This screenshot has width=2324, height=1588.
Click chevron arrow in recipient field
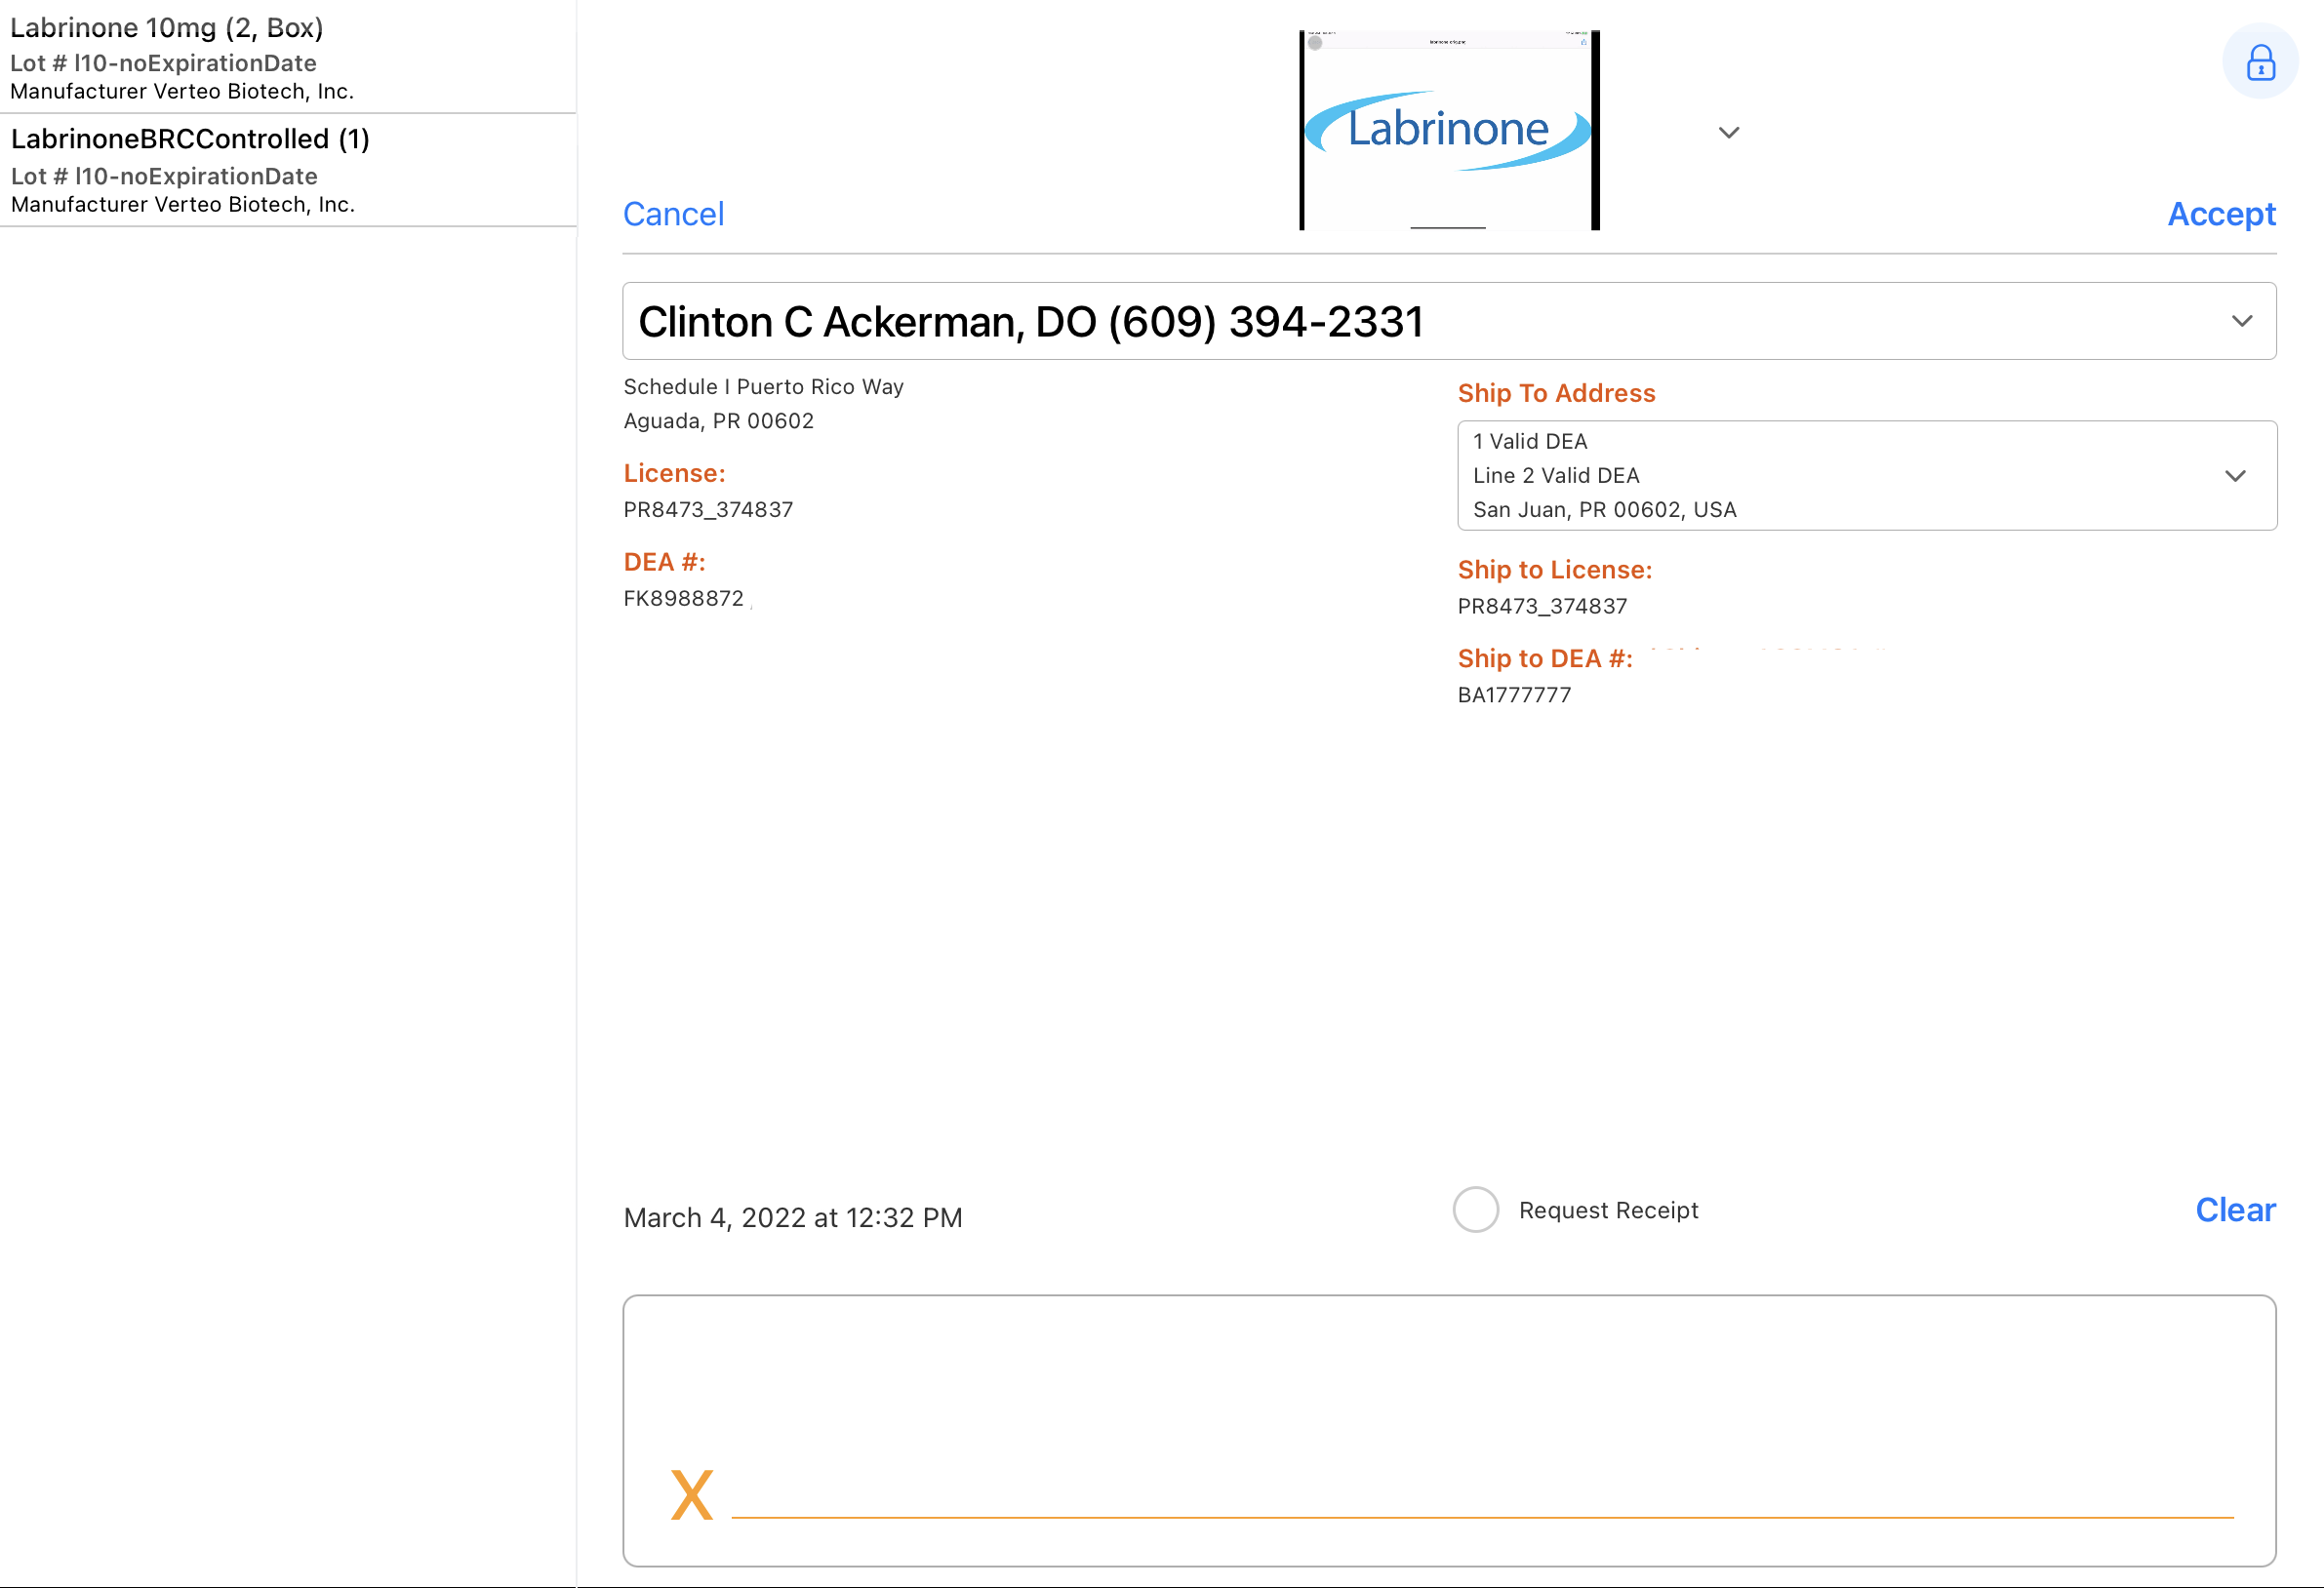coord(2241,321)
